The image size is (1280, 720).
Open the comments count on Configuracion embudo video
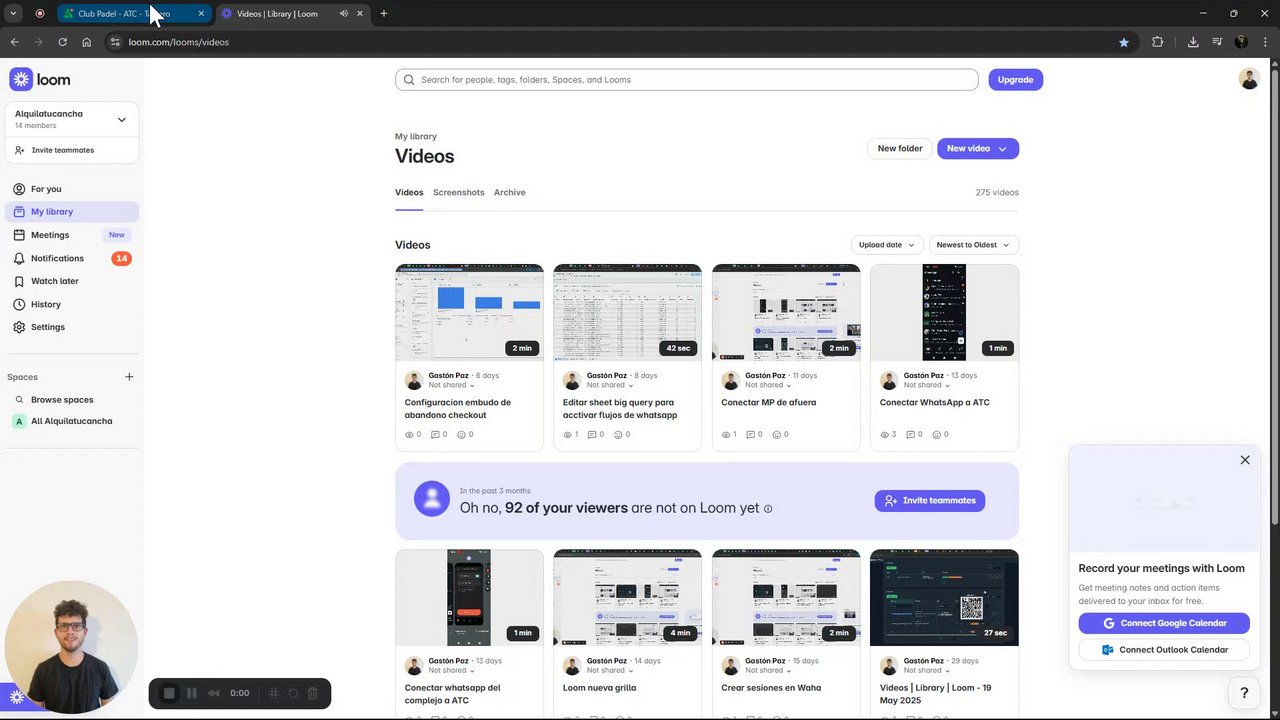pos(438,435)
